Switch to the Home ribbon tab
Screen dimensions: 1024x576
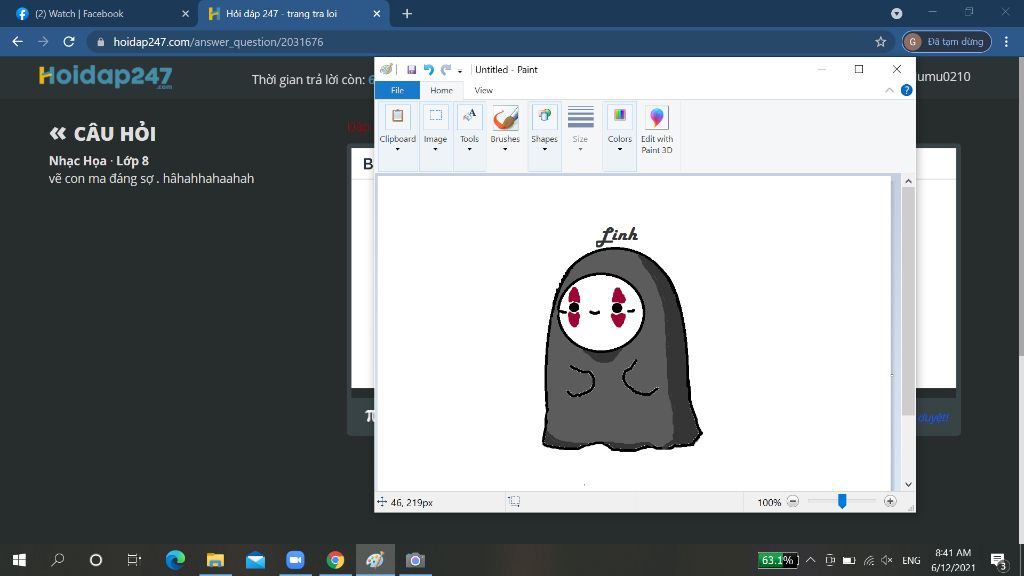441,90
